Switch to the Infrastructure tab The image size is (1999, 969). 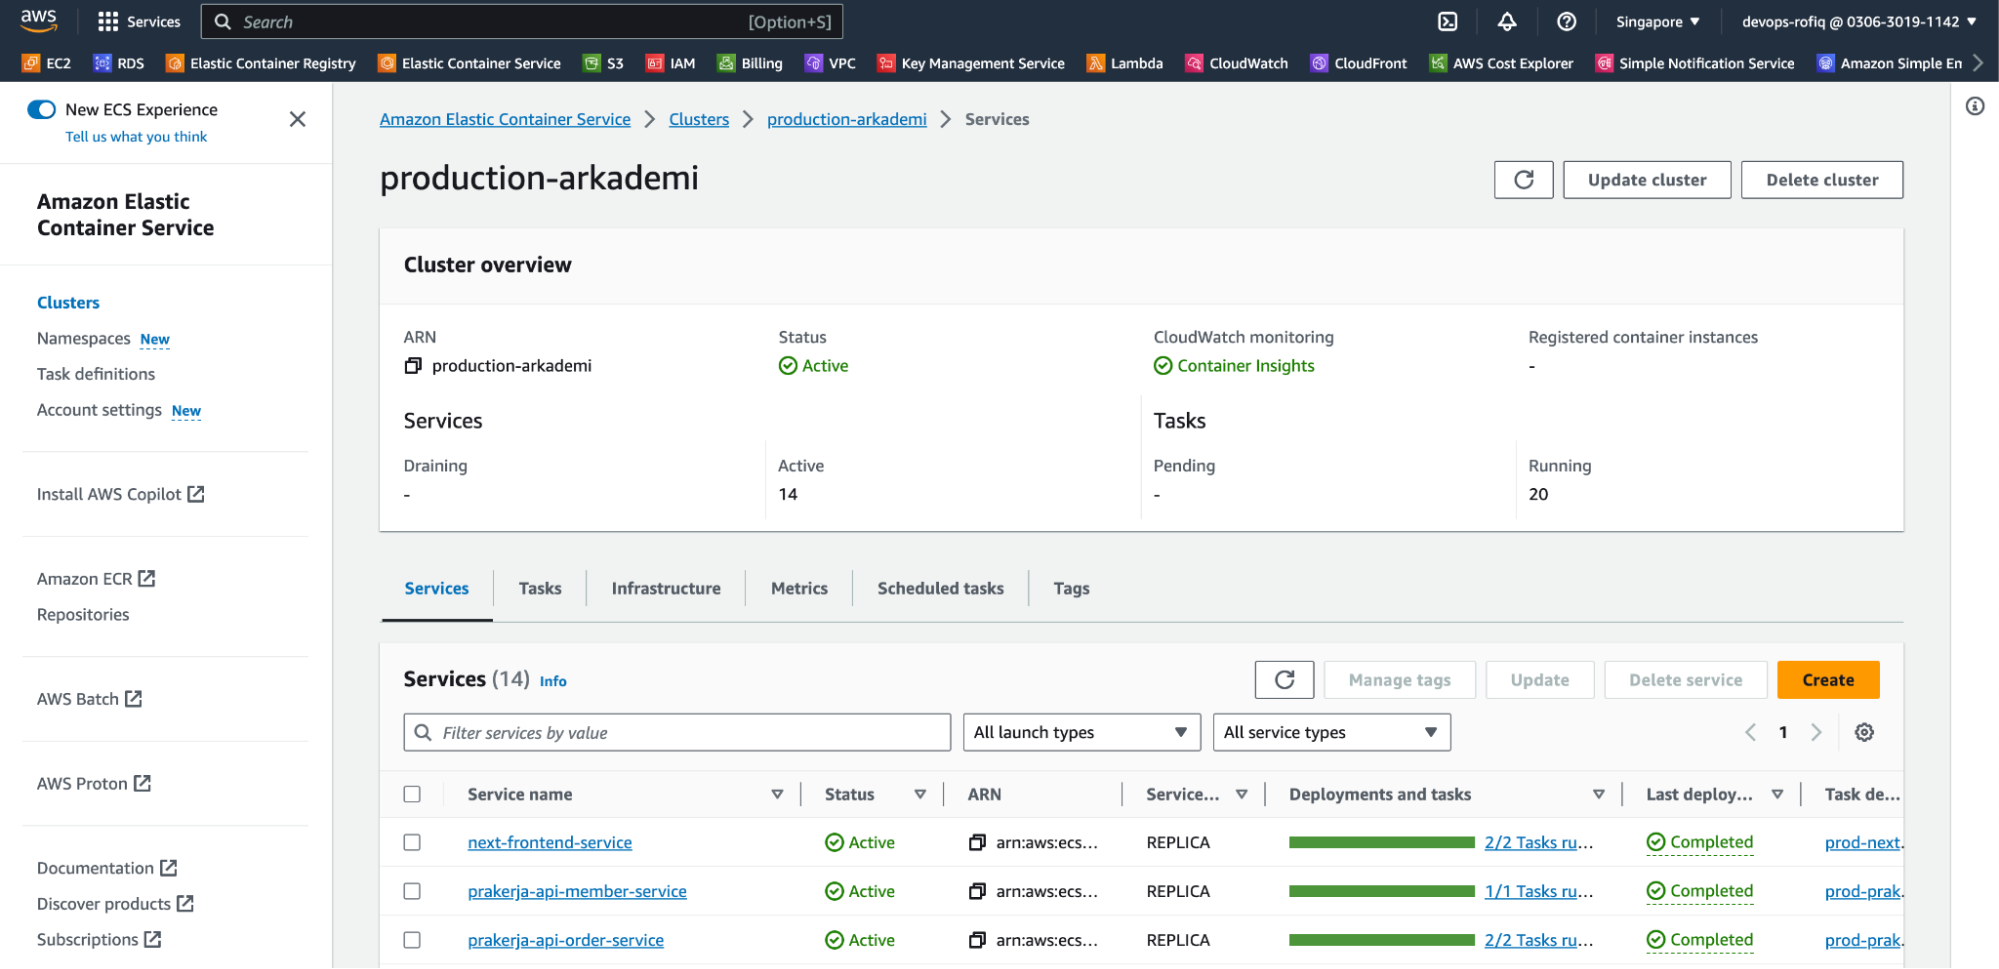[x=666, y=589]
